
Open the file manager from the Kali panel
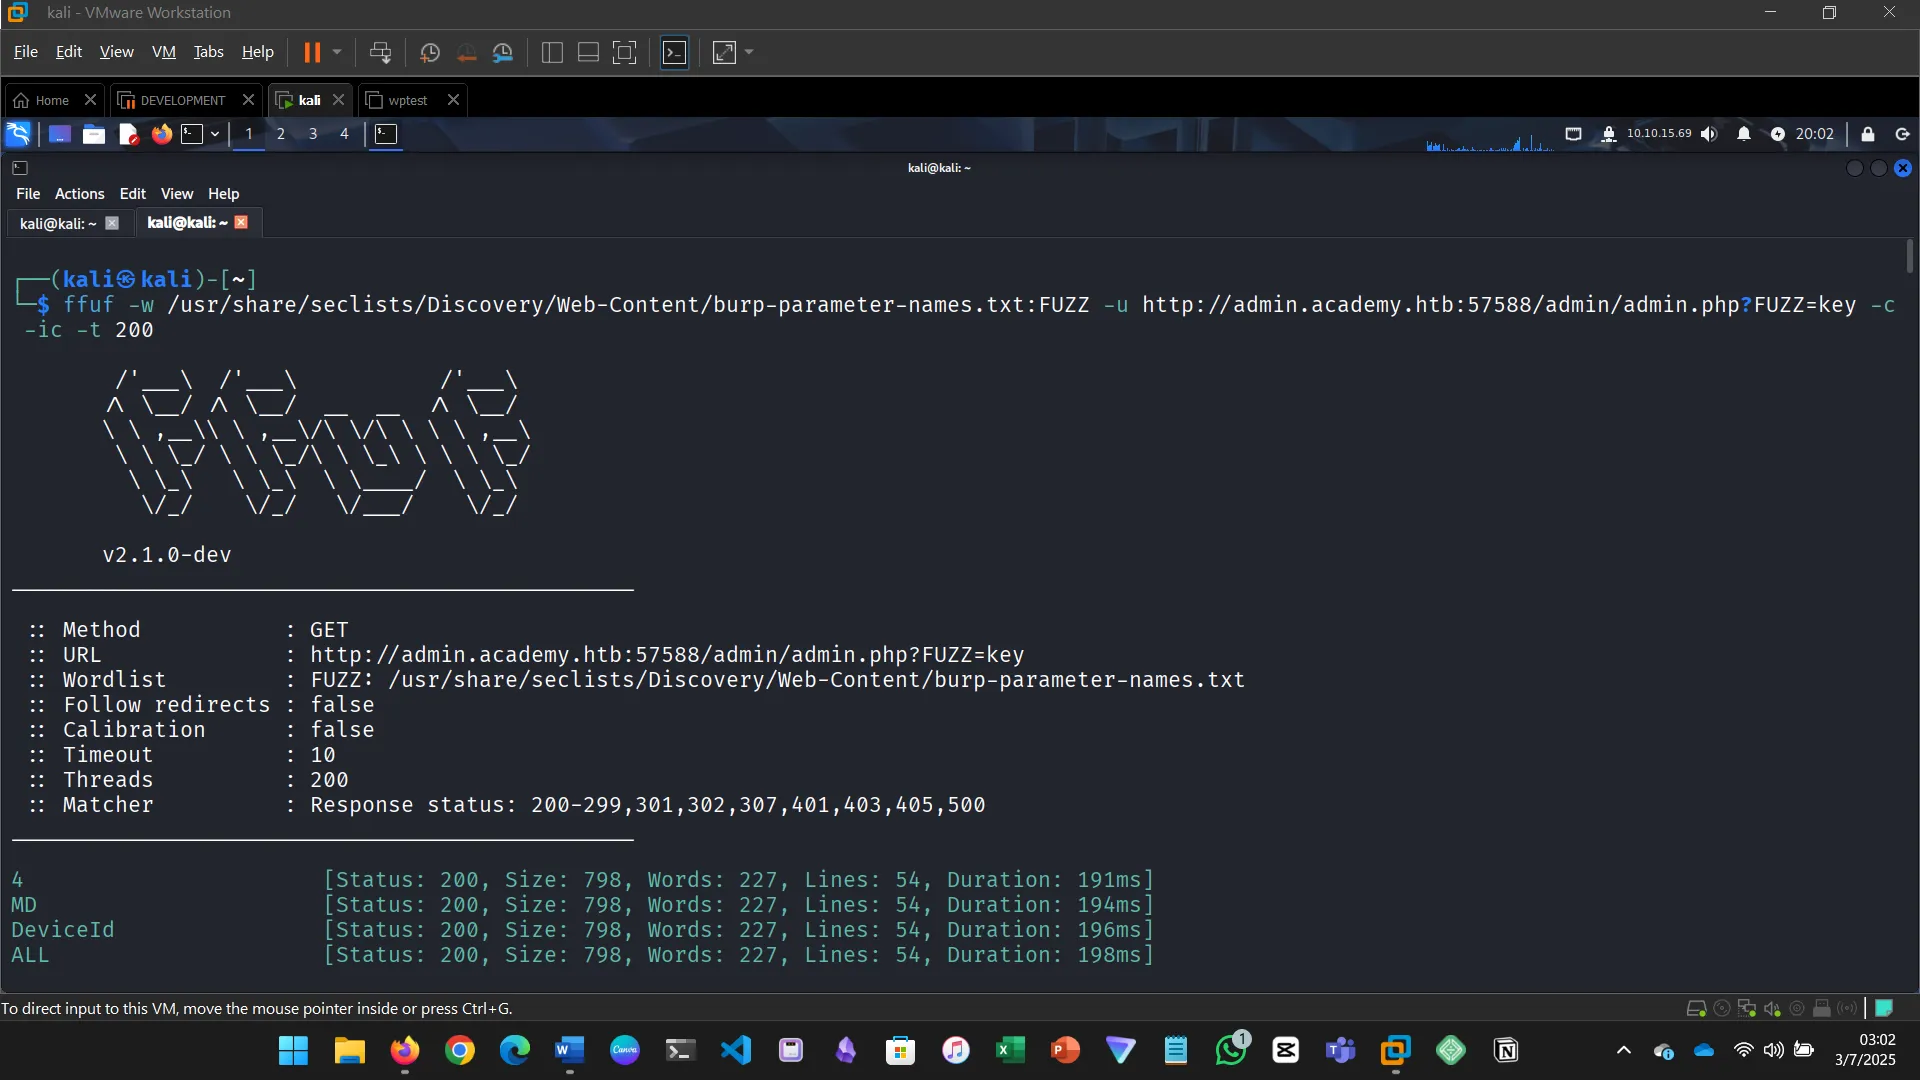click(x=93, y=133)
